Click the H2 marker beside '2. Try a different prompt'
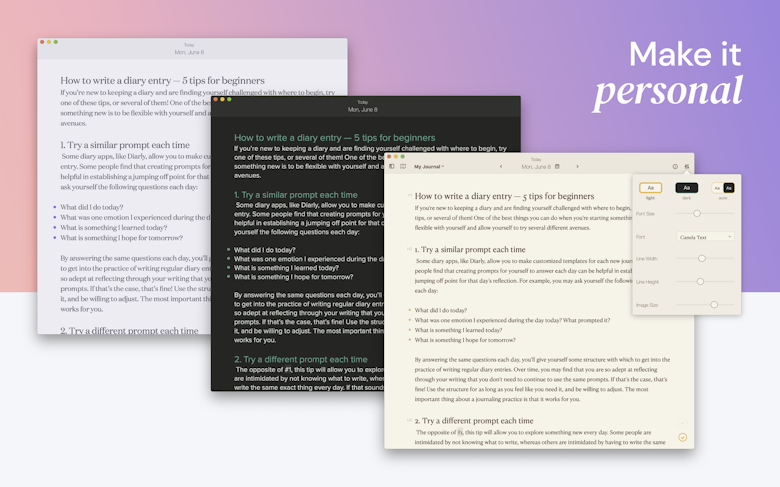The width and height of the screenshot is (780, 487). 409,420
